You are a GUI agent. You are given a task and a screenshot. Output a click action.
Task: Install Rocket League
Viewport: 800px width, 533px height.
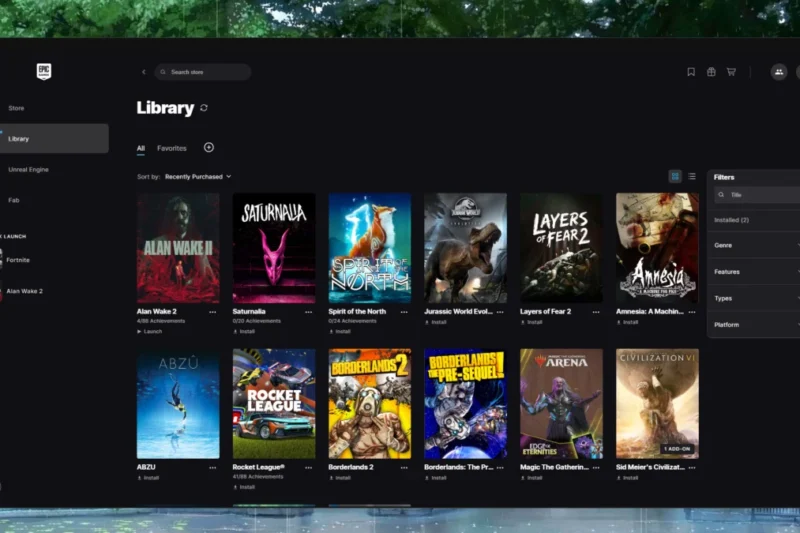point(244,487)
